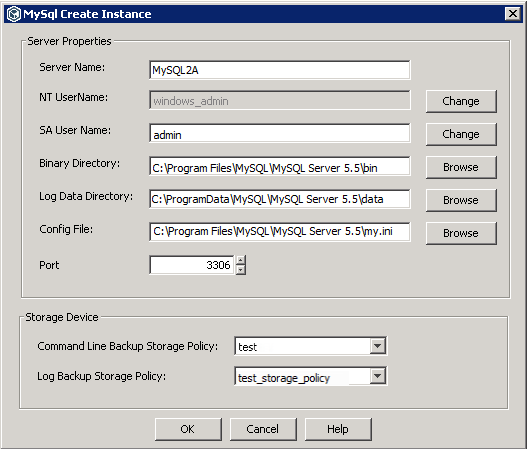Browse for the Config File
This screenshot has height=449, width=527.
[x=461, y=233]
